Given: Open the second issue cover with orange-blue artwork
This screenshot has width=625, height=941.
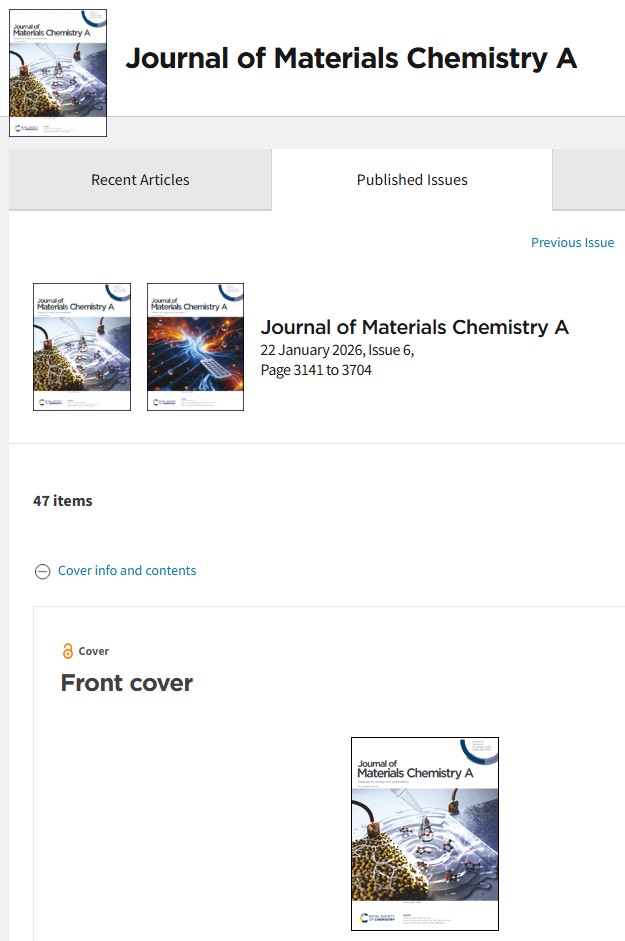Looking at the screenshot, I should [195, 346].
